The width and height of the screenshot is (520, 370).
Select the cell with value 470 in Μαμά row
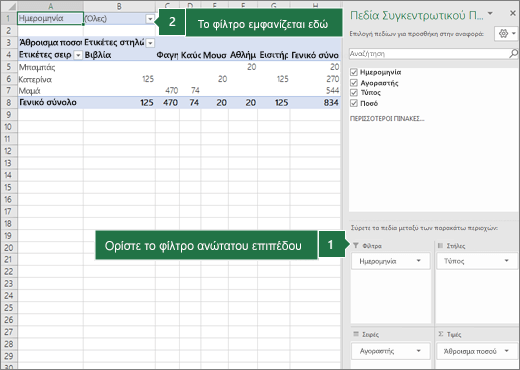tap(167, 91)
